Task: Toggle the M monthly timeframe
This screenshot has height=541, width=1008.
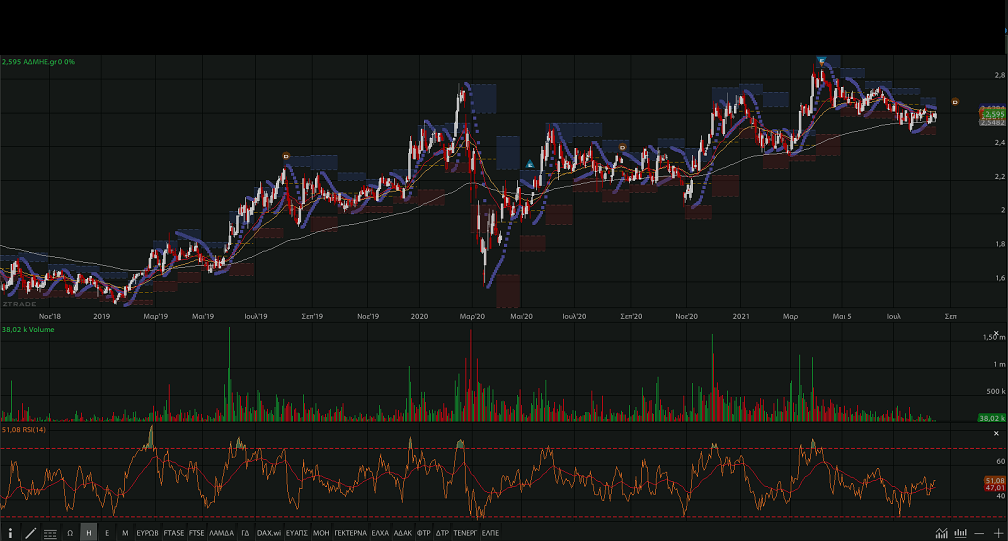Action: (125, 533)
